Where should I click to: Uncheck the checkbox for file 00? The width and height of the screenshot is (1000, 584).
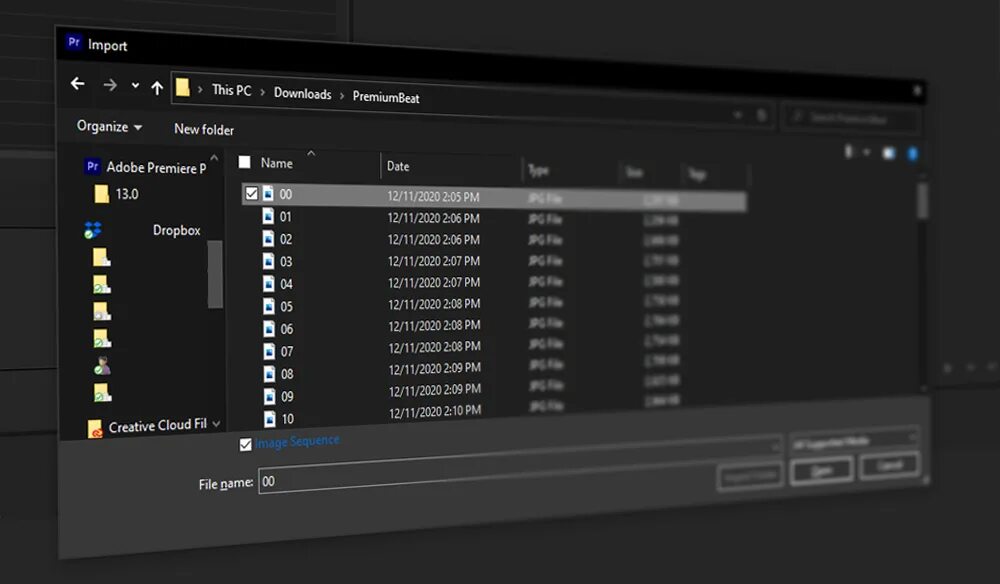point(251,193)
